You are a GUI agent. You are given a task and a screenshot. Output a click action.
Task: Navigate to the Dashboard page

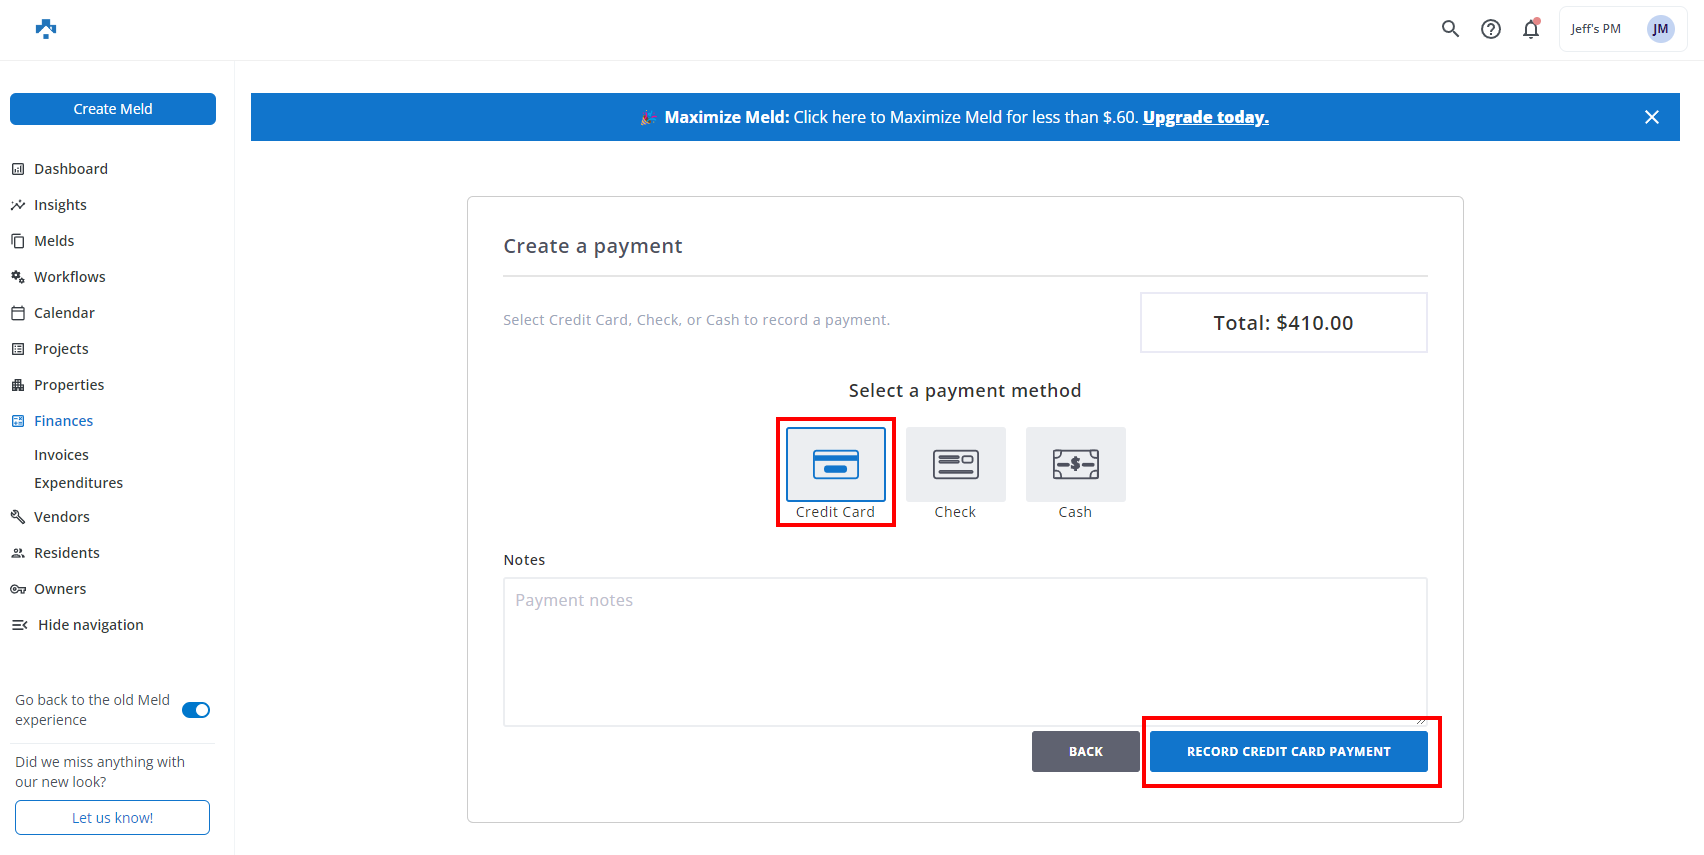[70, 169]
